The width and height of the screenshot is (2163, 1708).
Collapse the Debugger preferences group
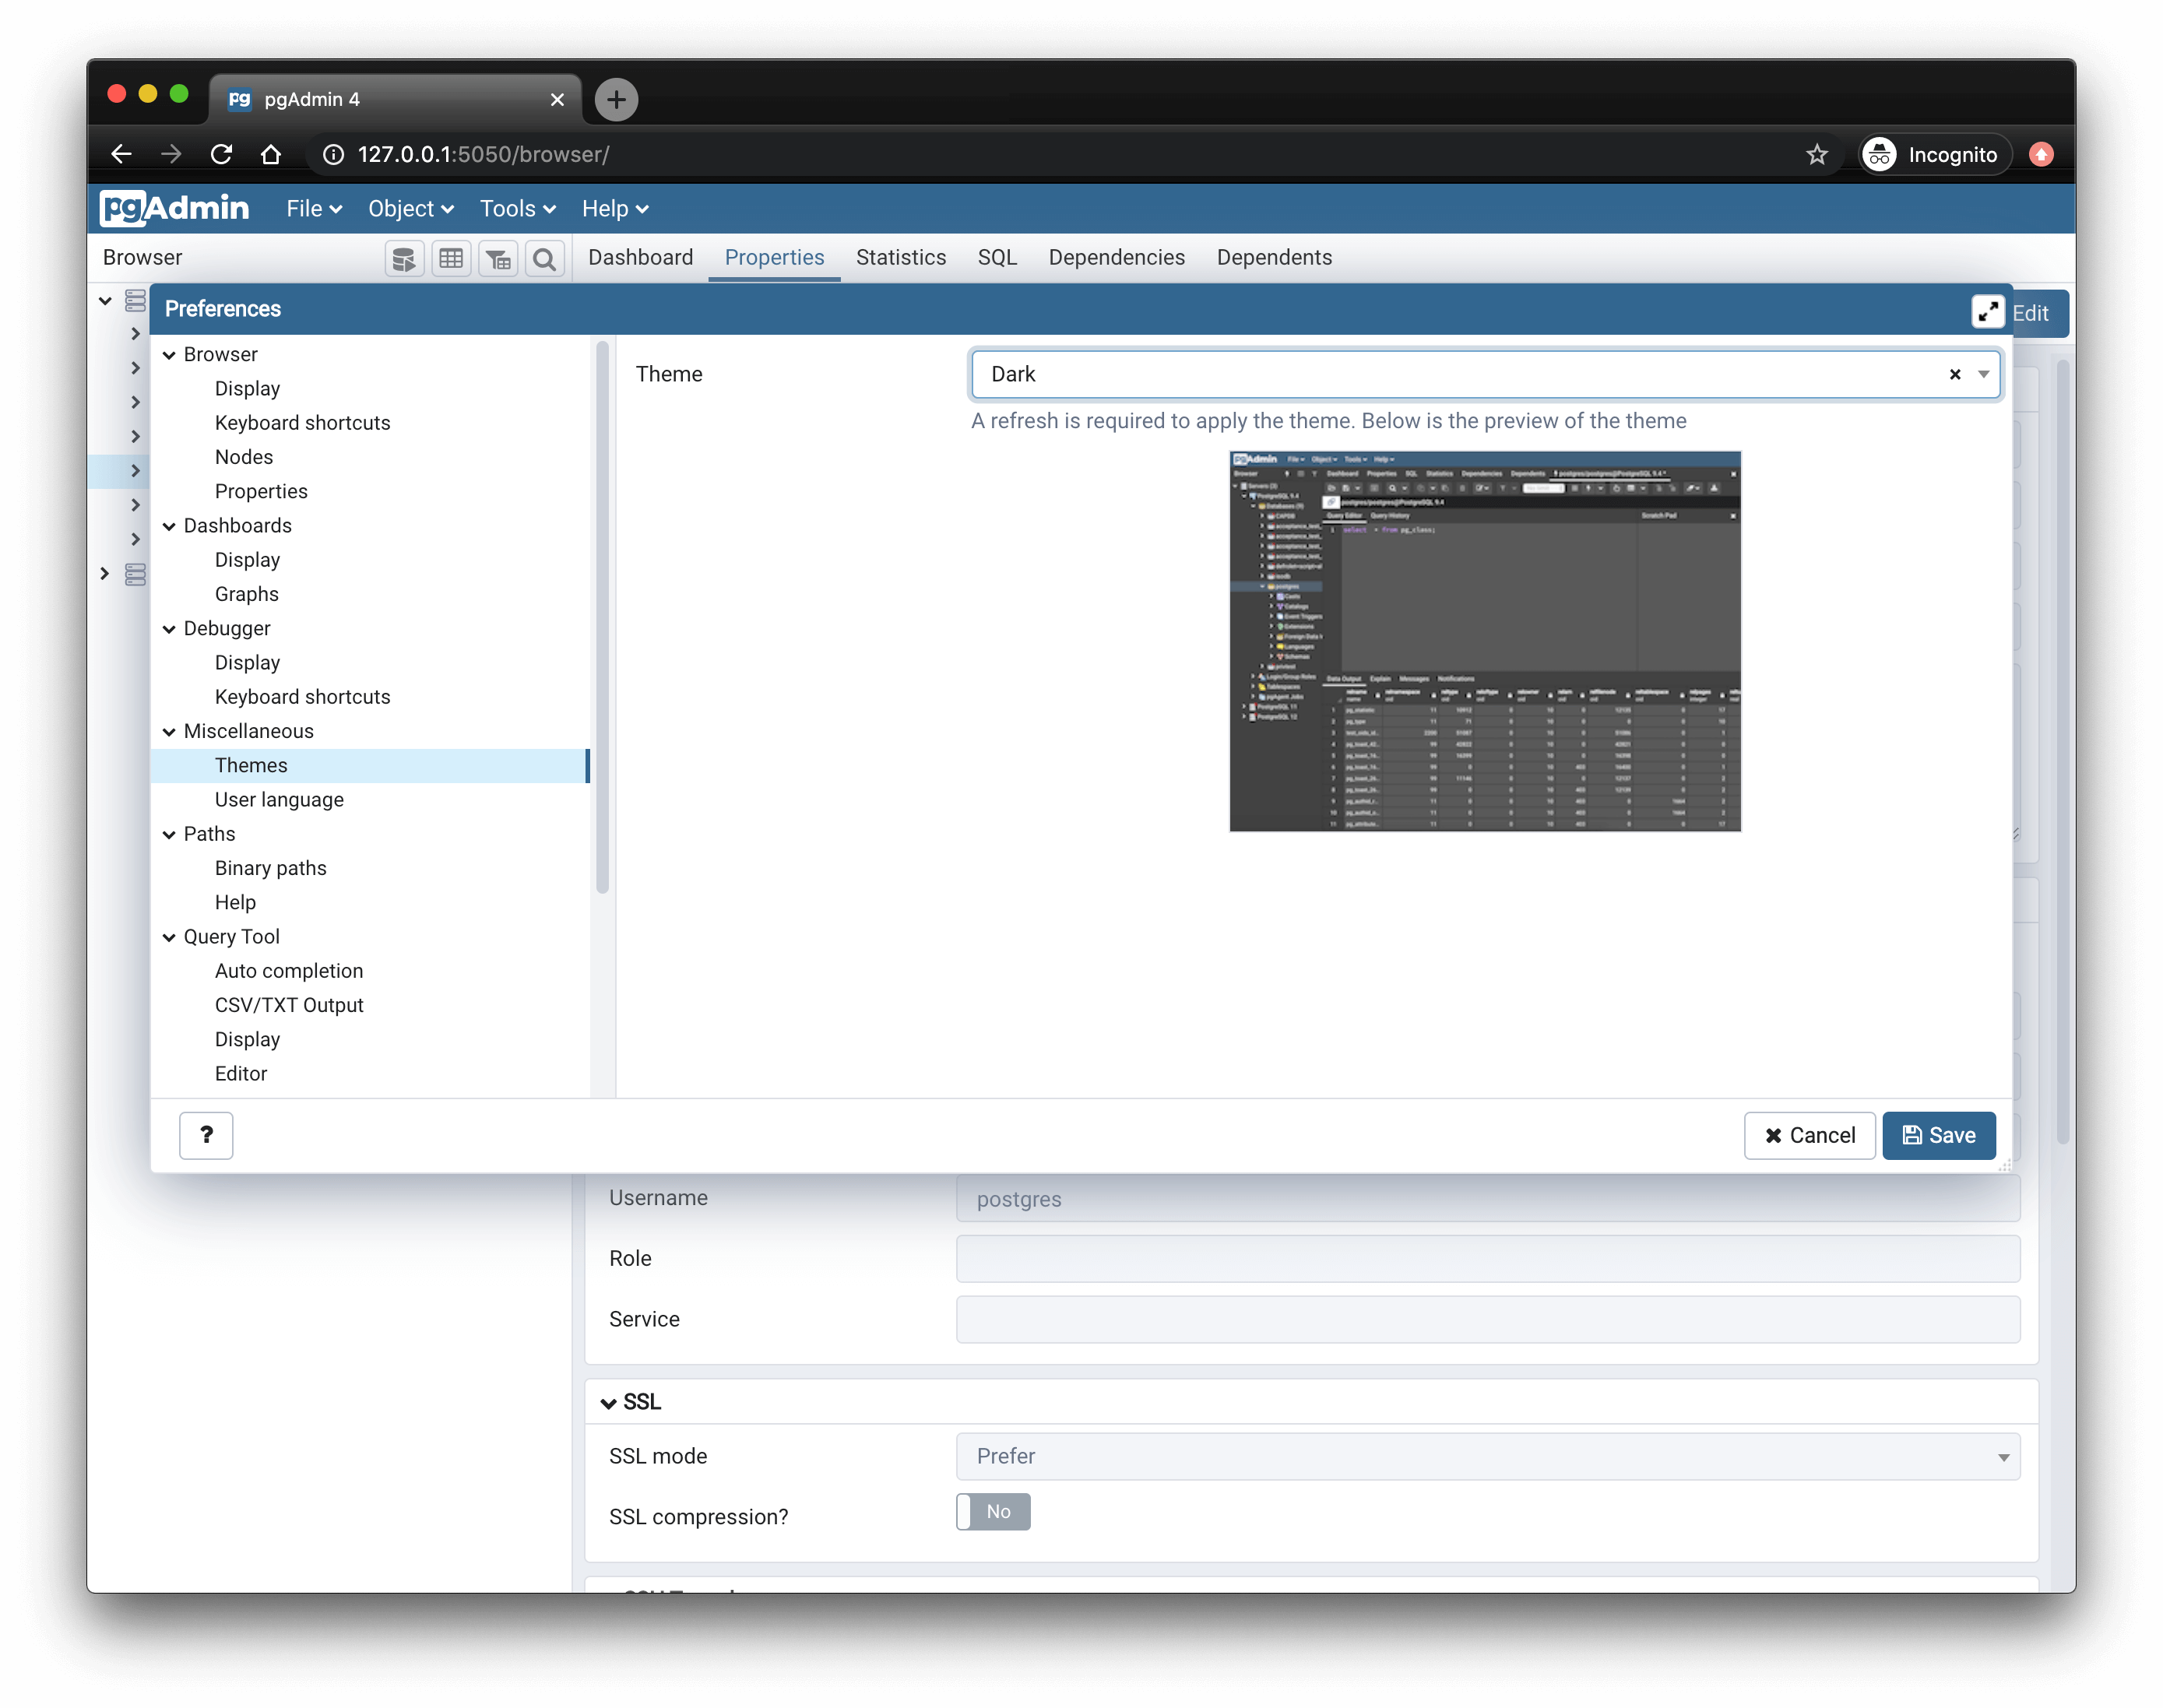point(169,629)
